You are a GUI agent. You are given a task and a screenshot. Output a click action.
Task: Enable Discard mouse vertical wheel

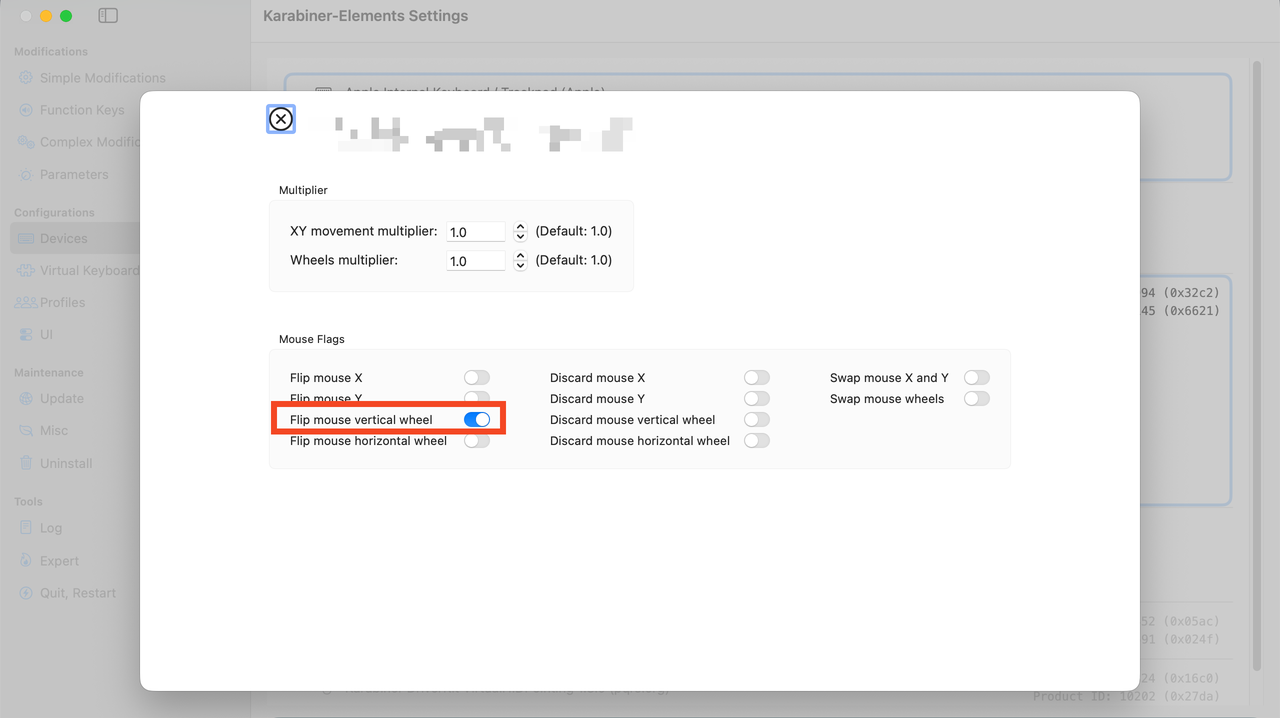pyautogui.click(x=756, y=420)
